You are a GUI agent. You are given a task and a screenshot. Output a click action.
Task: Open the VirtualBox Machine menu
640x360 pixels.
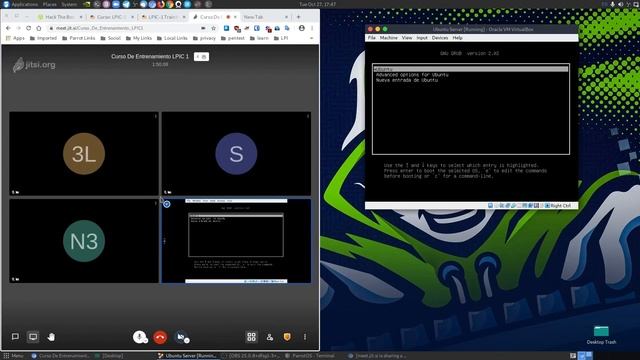tap(389, 38)
